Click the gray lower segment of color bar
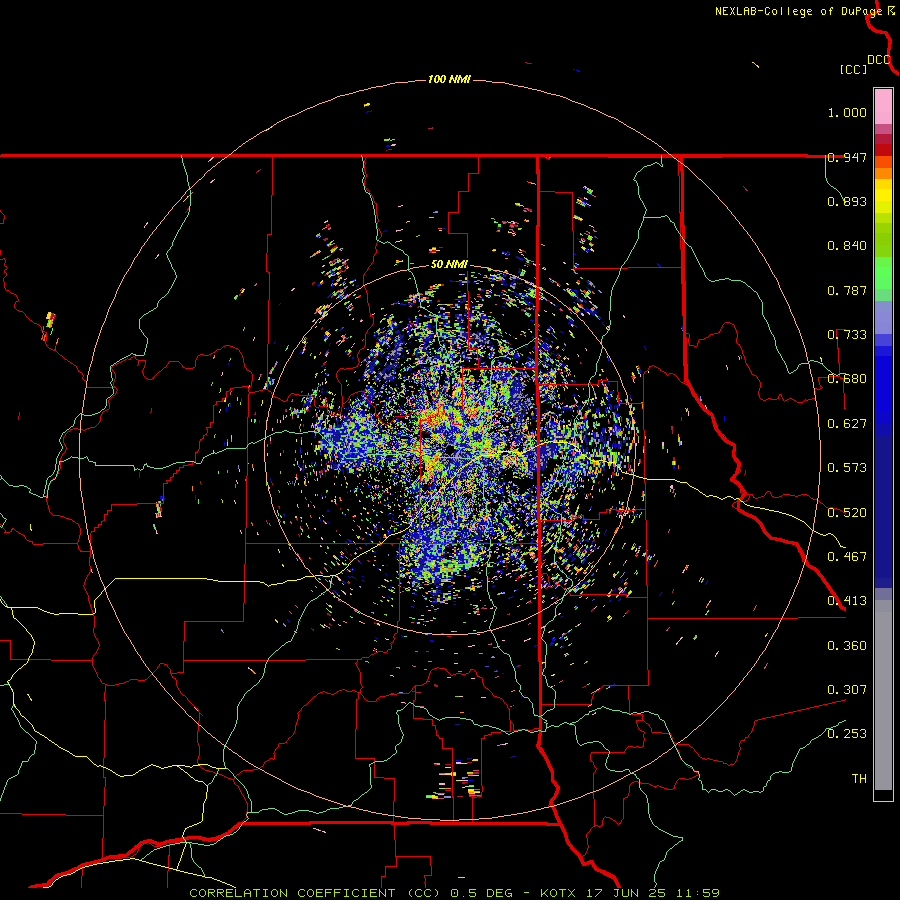This screenshot has width=900, height=900. [883, 695]
